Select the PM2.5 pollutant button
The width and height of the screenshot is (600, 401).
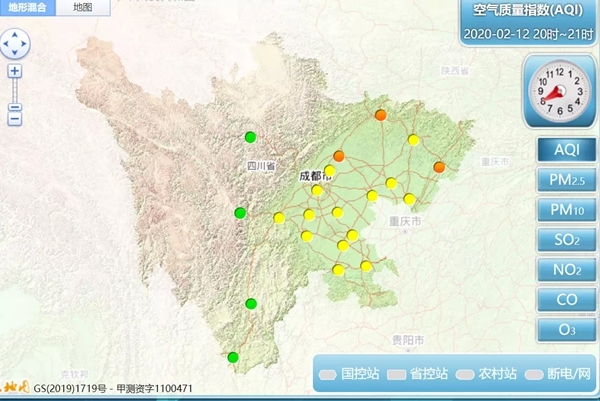[566, 180]
